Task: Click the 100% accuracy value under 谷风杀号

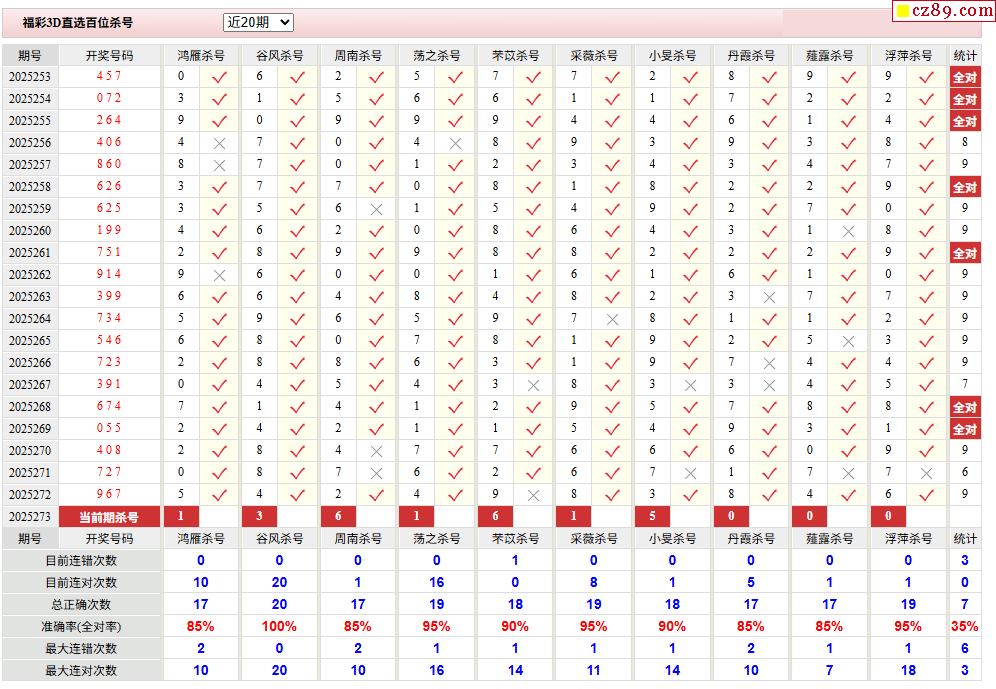Action: pyautogui.click(x=279, y=626)
